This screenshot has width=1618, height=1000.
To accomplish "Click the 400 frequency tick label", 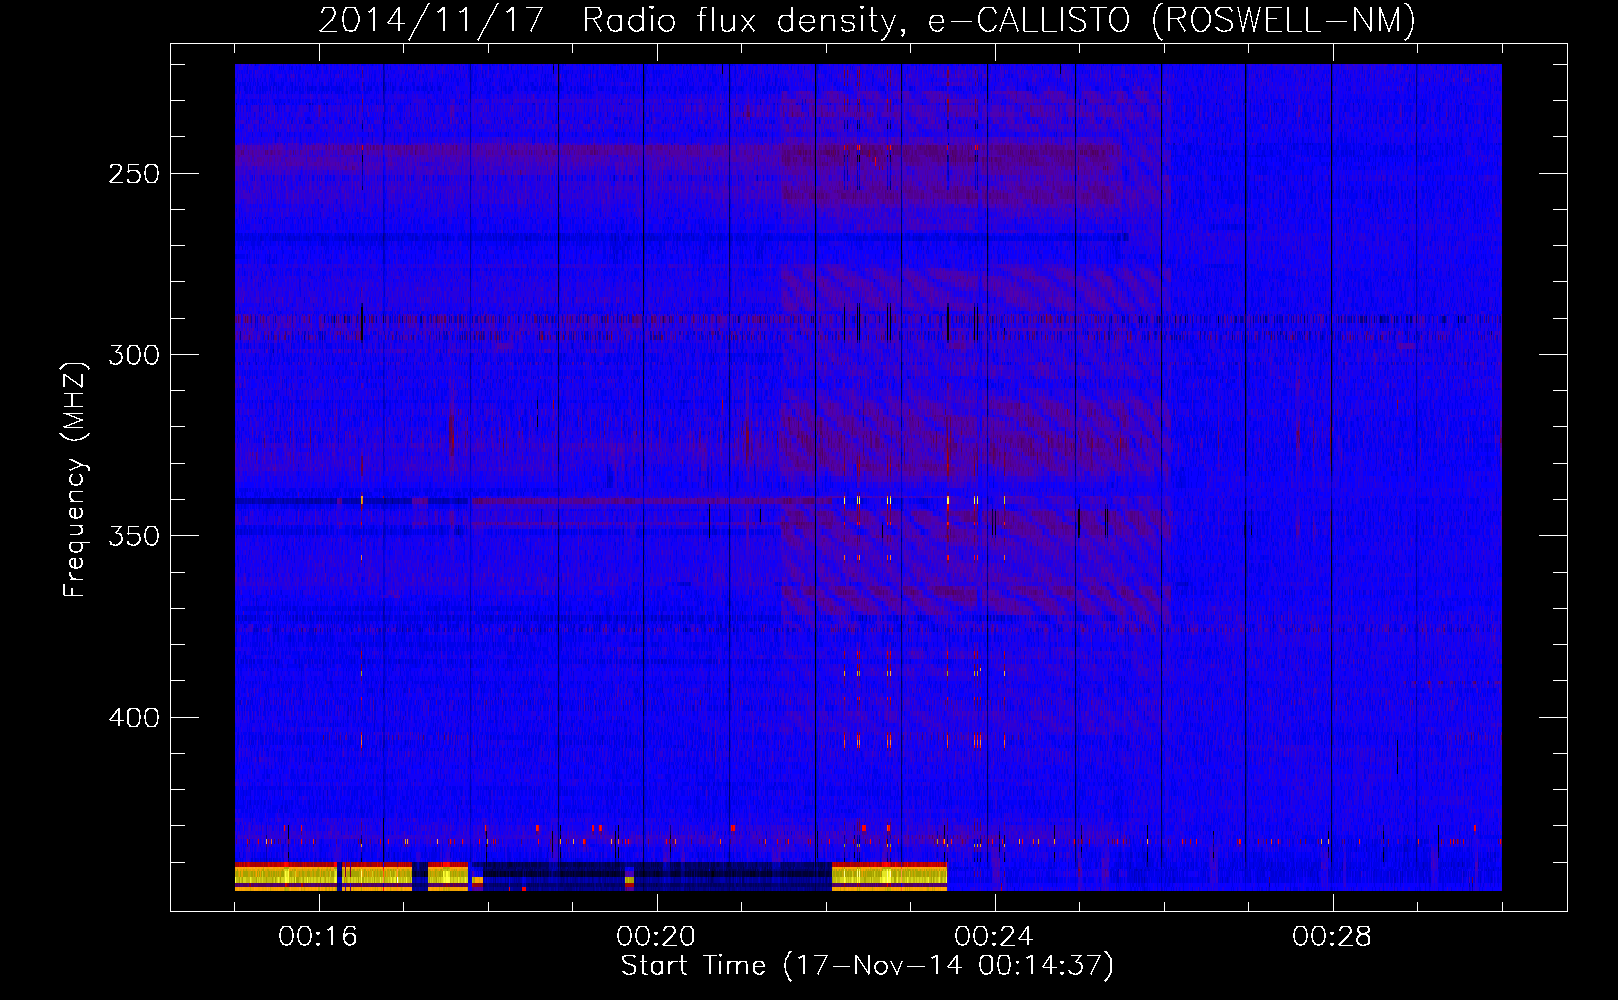I will click(134, 718).
